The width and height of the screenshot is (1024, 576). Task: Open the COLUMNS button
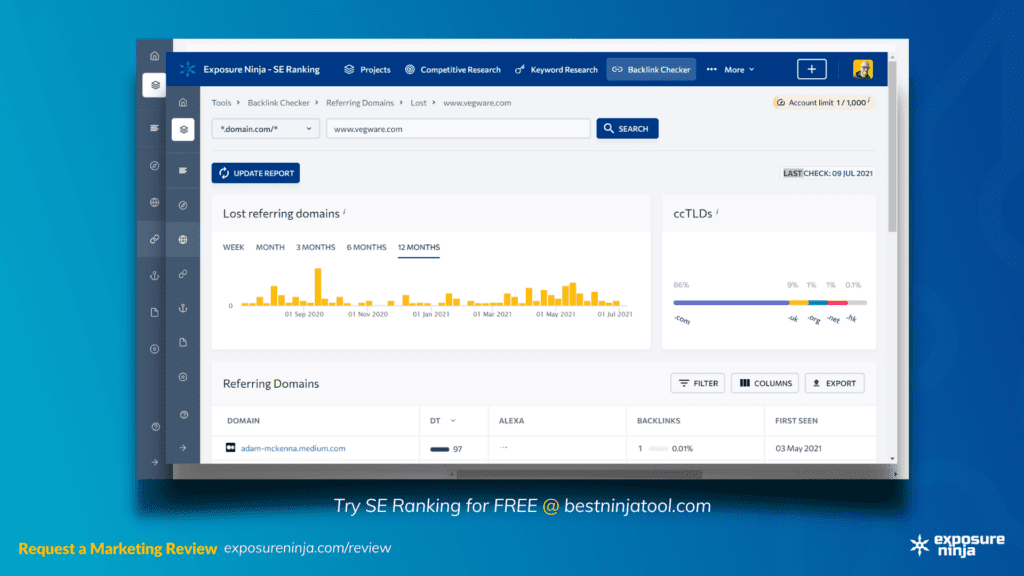(x=765, y=383)
